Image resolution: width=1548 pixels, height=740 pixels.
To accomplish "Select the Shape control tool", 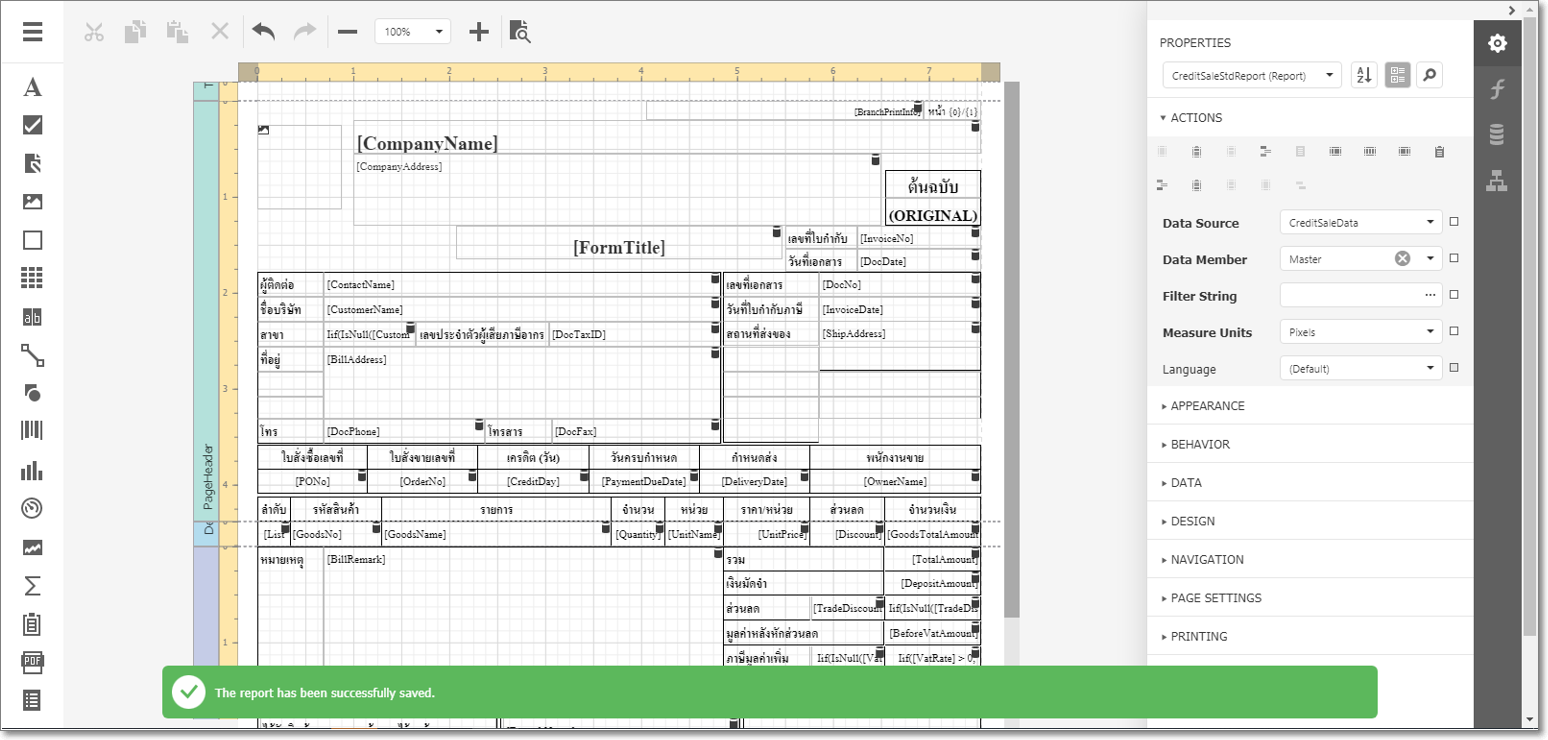I will tap(32, 393).
